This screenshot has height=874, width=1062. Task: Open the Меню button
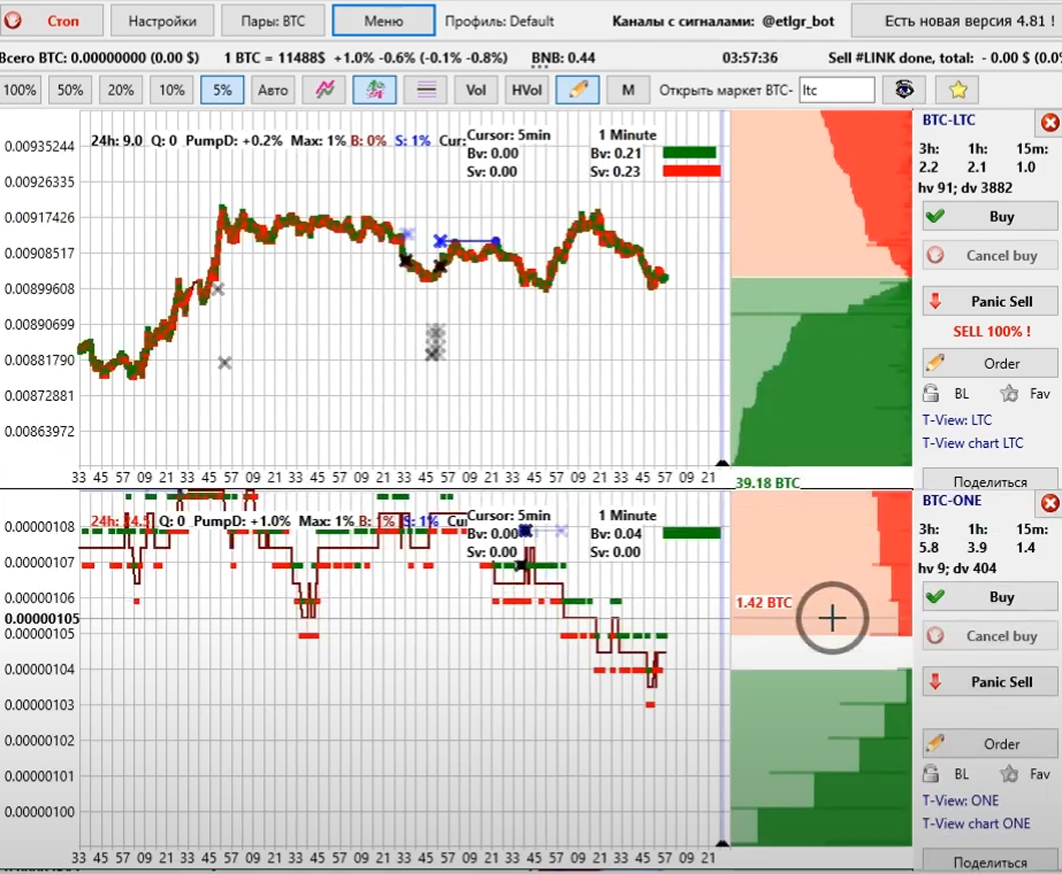[383, 20]
